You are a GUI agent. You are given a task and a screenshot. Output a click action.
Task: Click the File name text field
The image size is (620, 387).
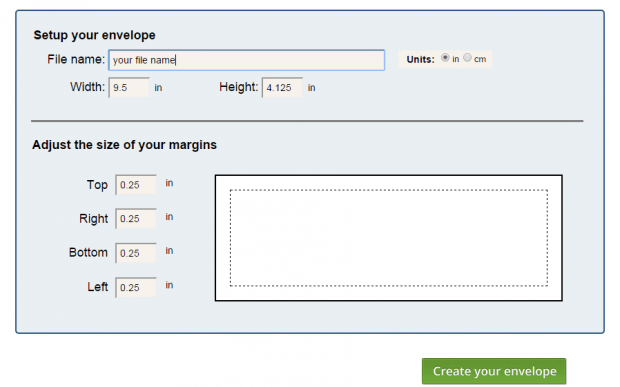[x=246, y=60]
